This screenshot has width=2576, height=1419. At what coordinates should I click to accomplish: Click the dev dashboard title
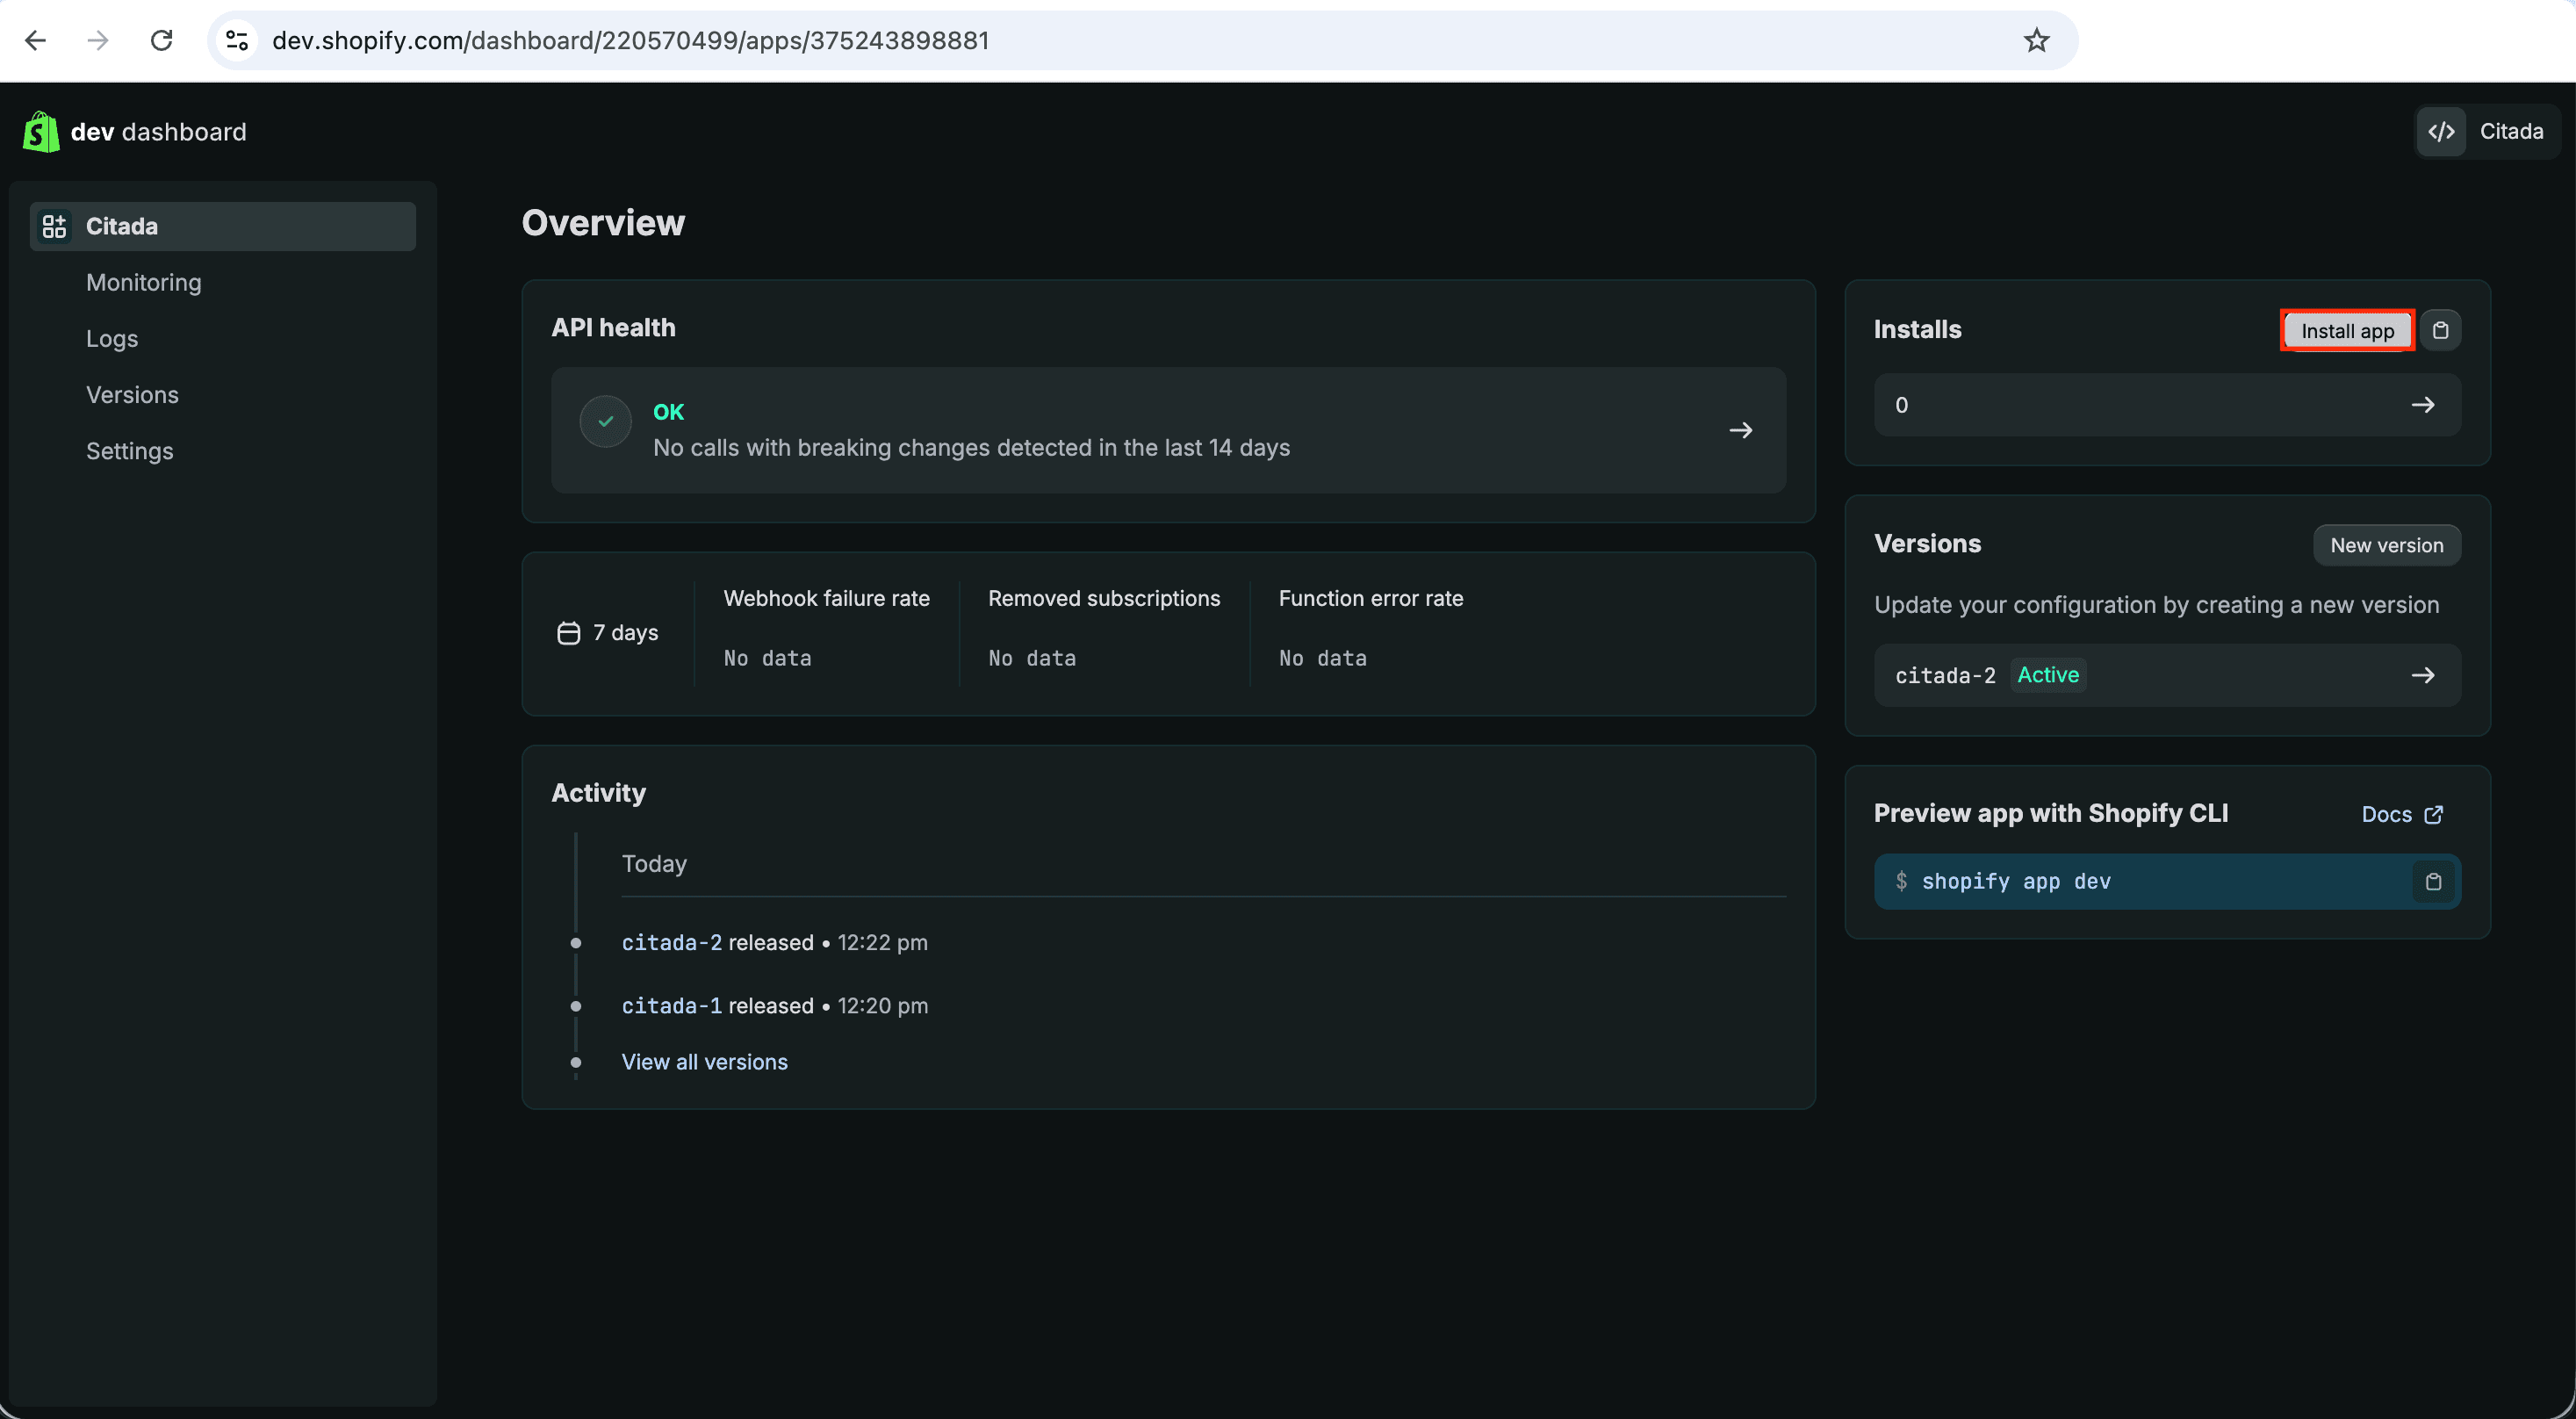pyautogui.click(x=158, y=132)
